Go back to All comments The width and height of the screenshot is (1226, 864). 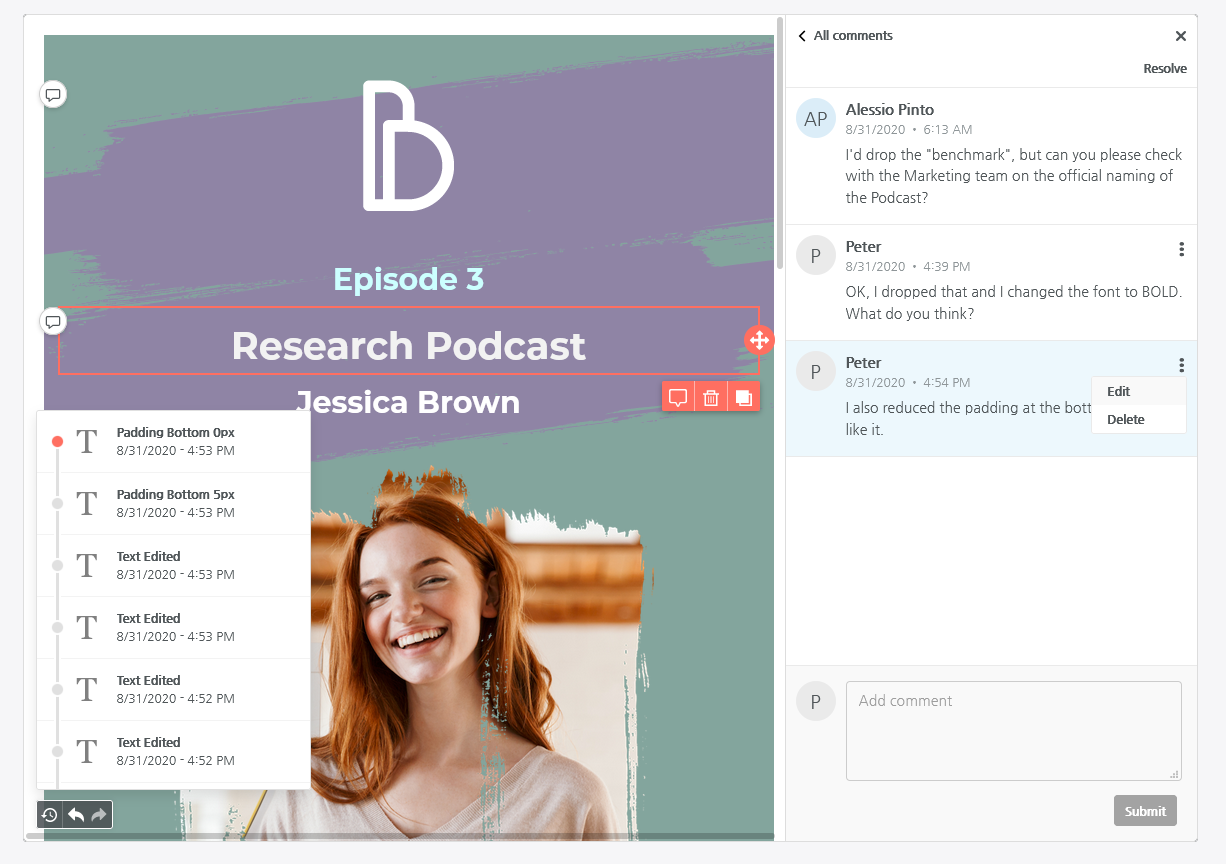coord(845,36)
